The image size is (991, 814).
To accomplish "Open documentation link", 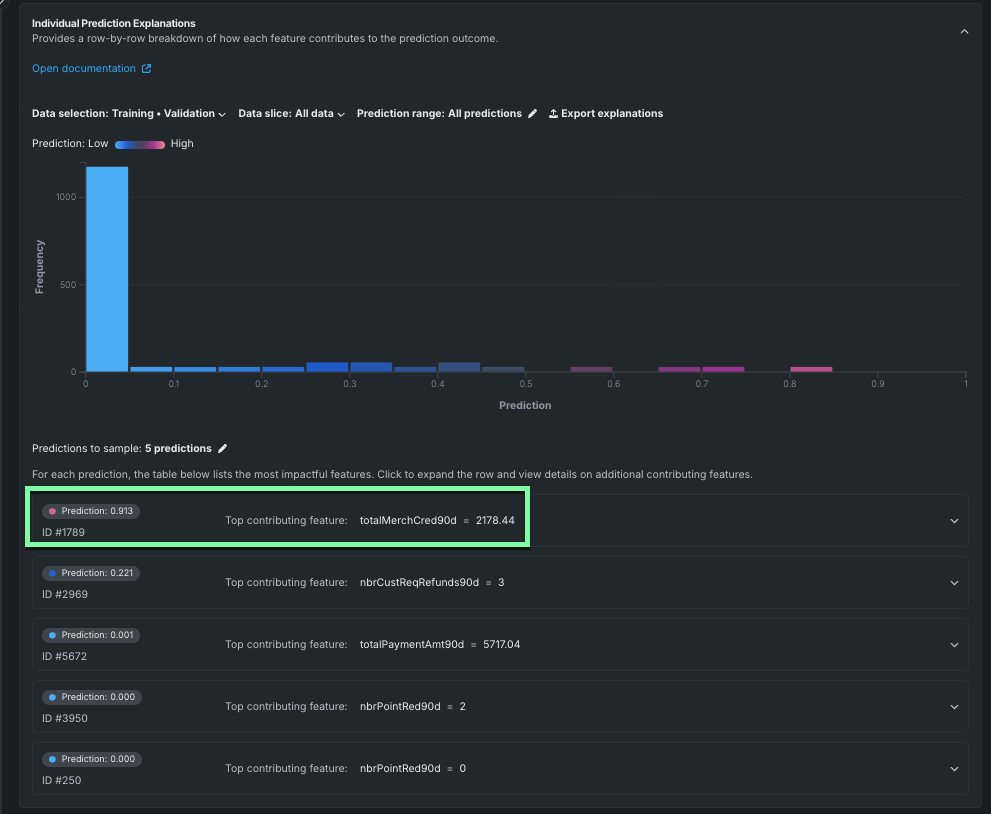I will 84,69.
